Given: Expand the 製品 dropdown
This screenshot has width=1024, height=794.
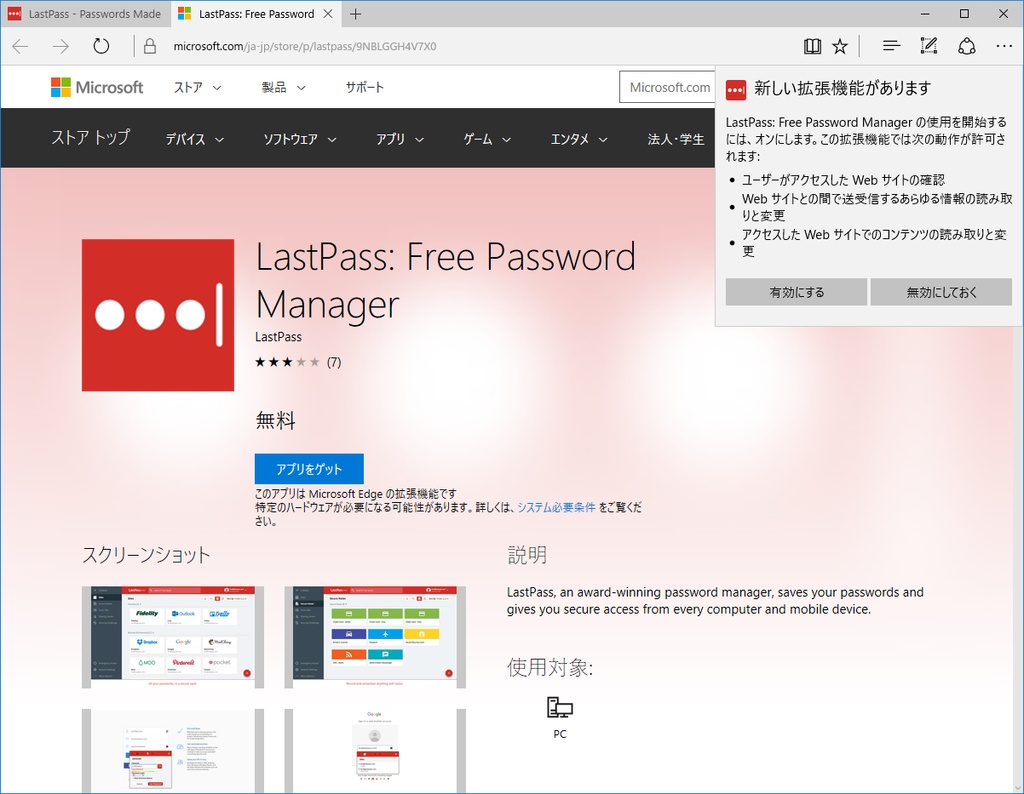Looking at the screenshot, I should [x=283, y=87].
